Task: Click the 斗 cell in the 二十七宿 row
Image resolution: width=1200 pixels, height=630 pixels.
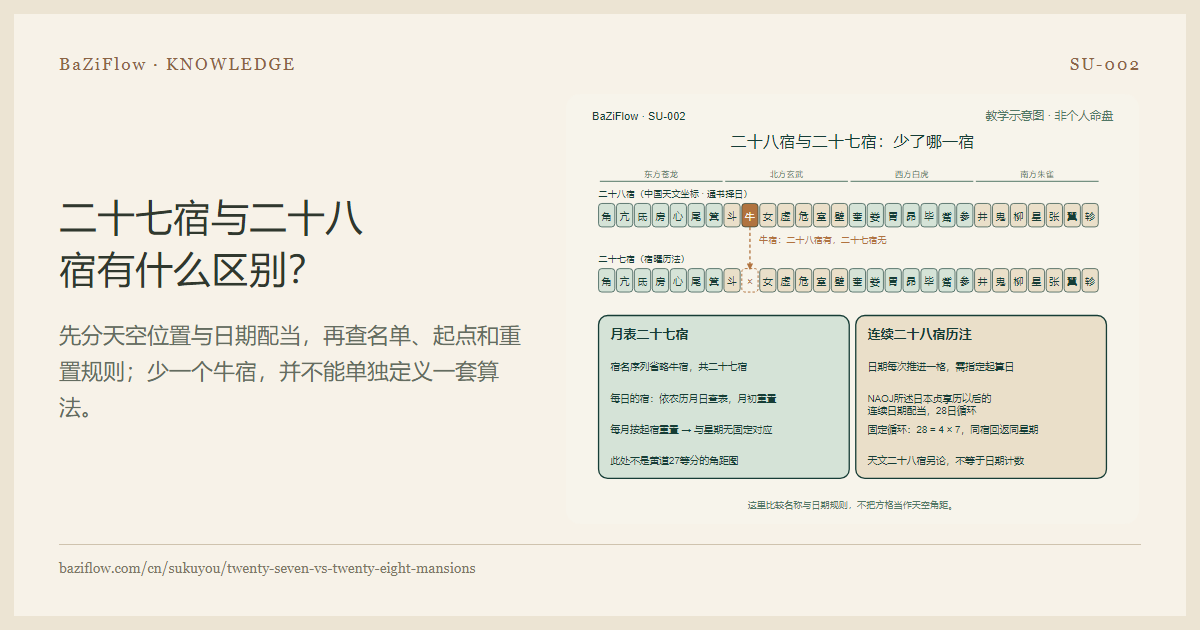Action: [x=732, y=281]
